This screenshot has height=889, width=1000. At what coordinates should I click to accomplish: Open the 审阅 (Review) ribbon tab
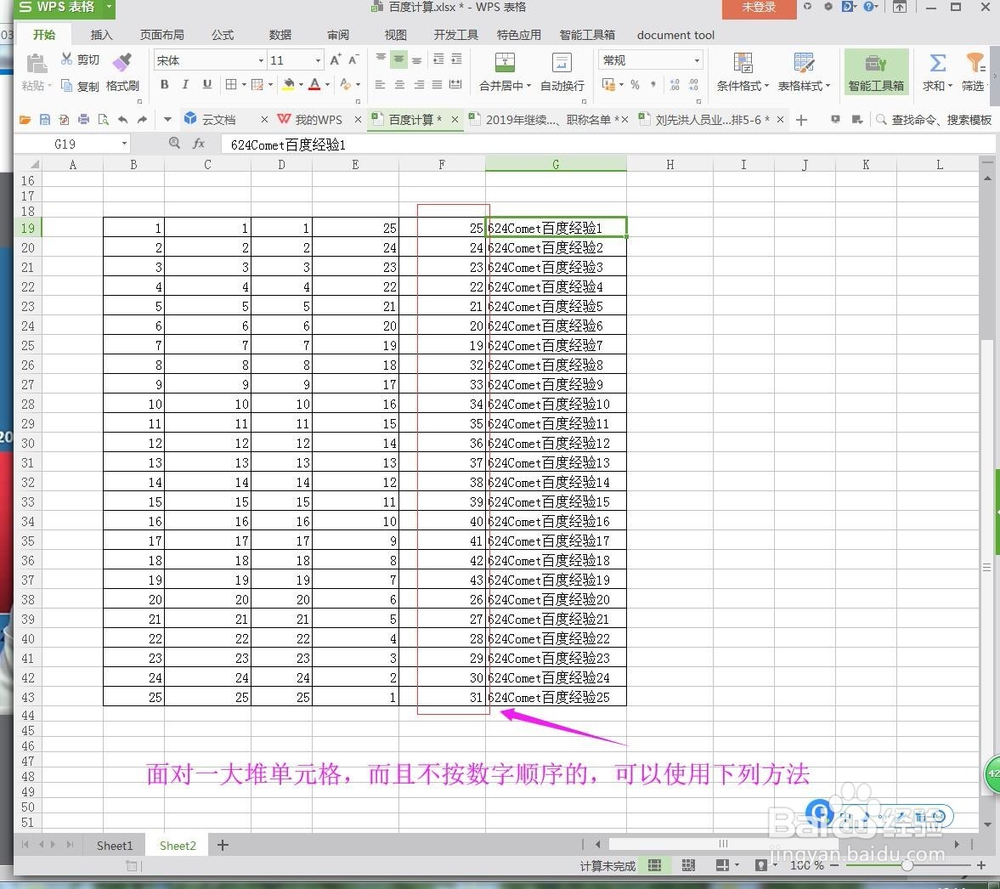point(338,34)
